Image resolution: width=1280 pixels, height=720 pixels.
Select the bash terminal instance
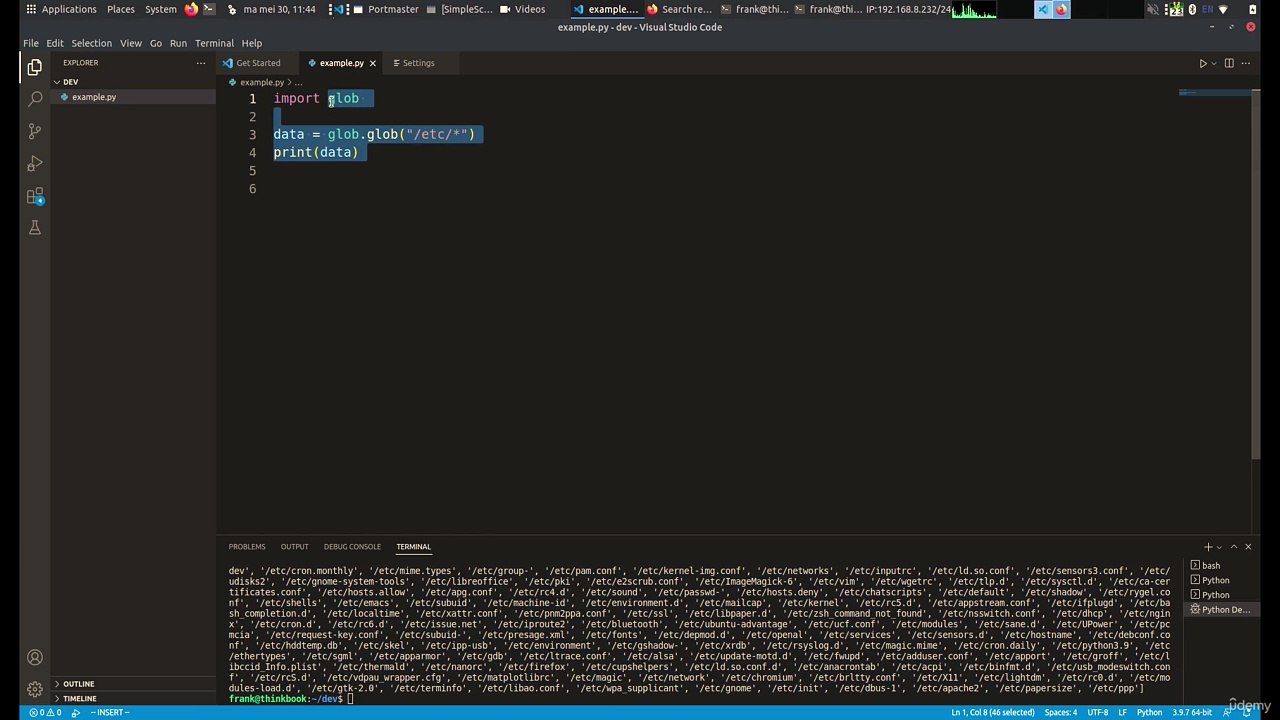coord(1220,566)
